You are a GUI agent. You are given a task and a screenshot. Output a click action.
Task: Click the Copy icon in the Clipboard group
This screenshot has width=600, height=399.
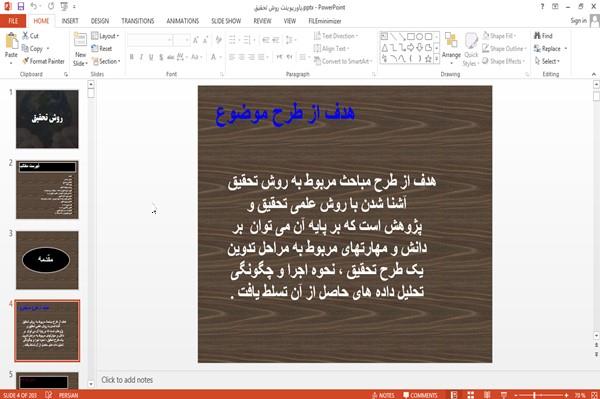coord(25,48)
